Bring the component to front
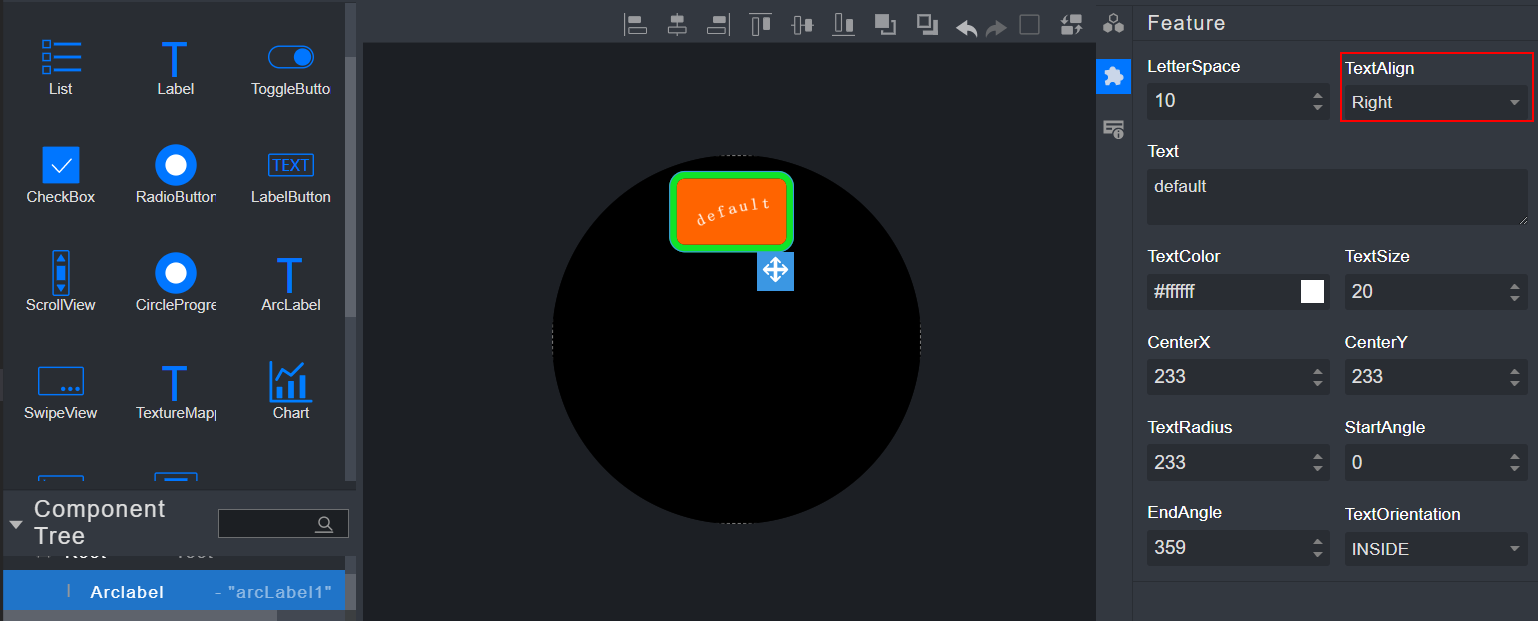1538x621 pixels. tap(885, 25)
